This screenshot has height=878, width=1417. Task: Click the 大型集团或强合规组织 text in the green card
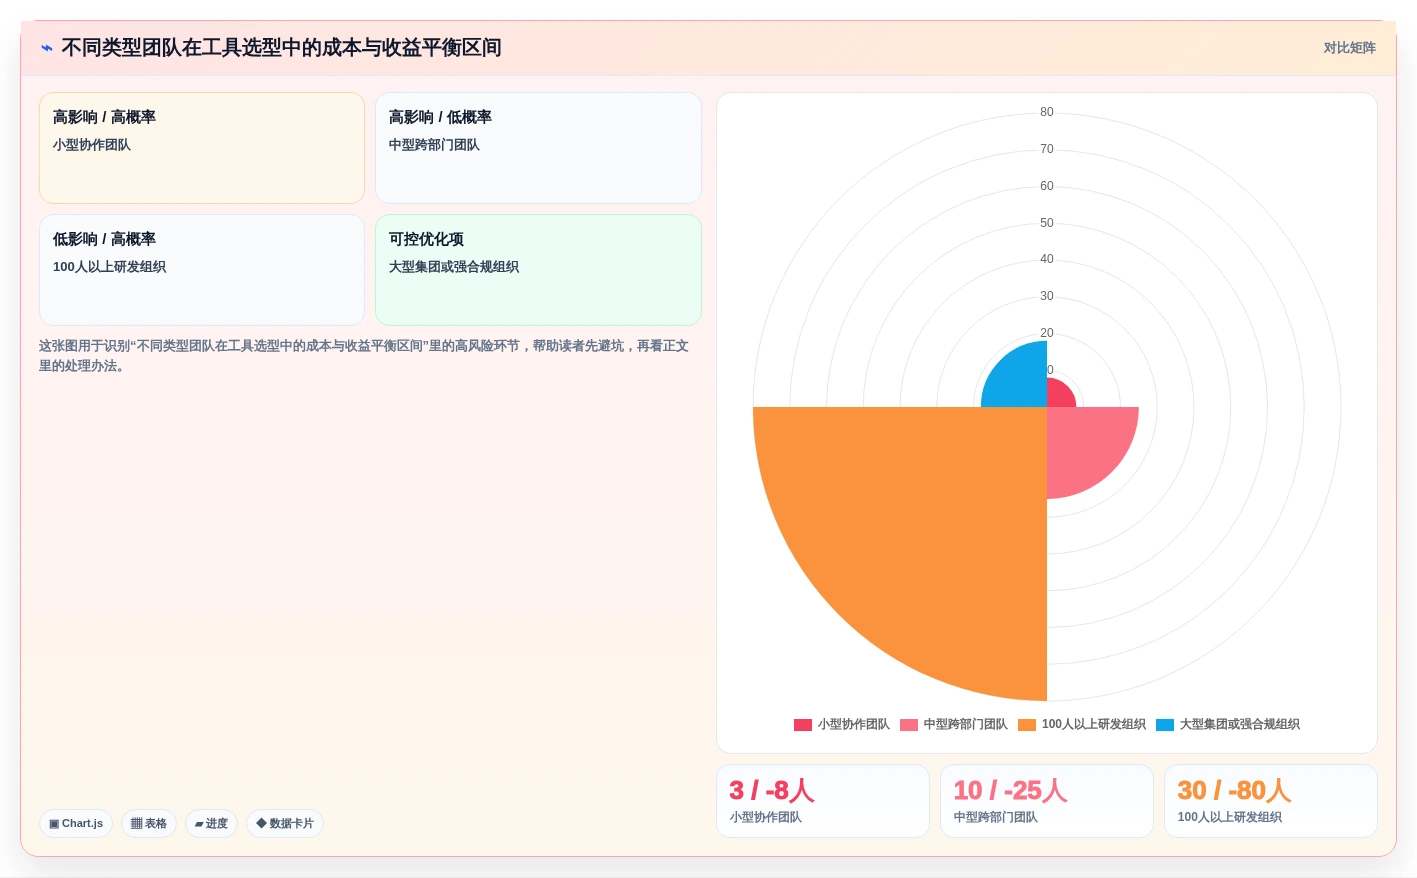[x=454, y=267]
